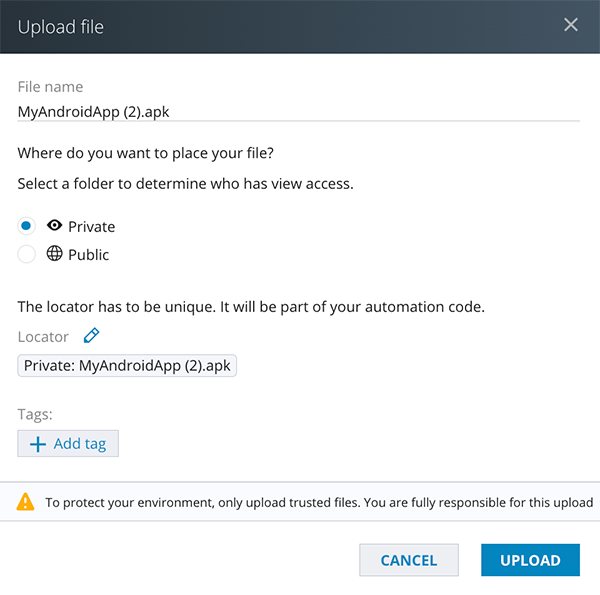Click the File name input field
This screenshot has height=595, width=600.
click(298, 111)
